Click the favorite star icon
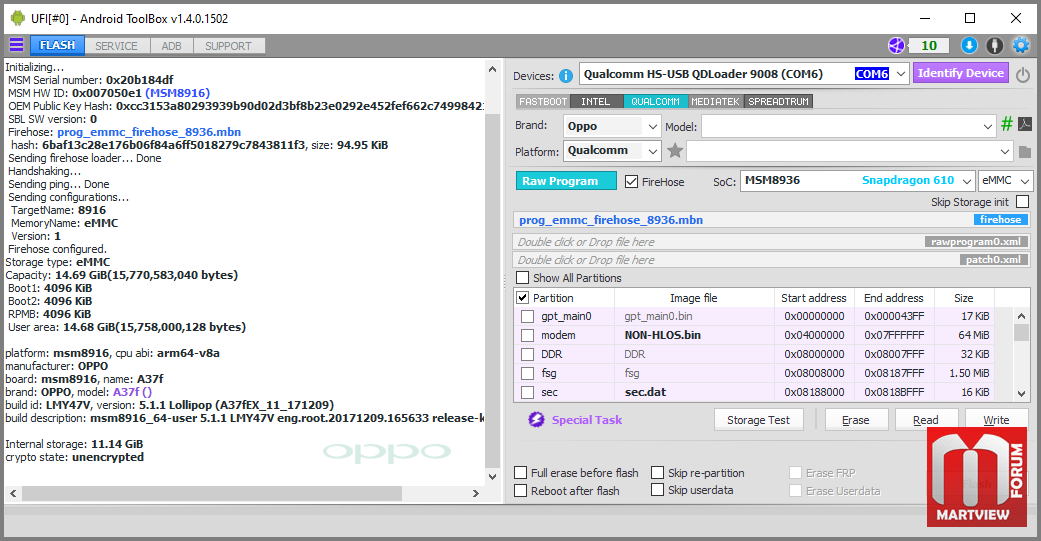 (675, 151)
